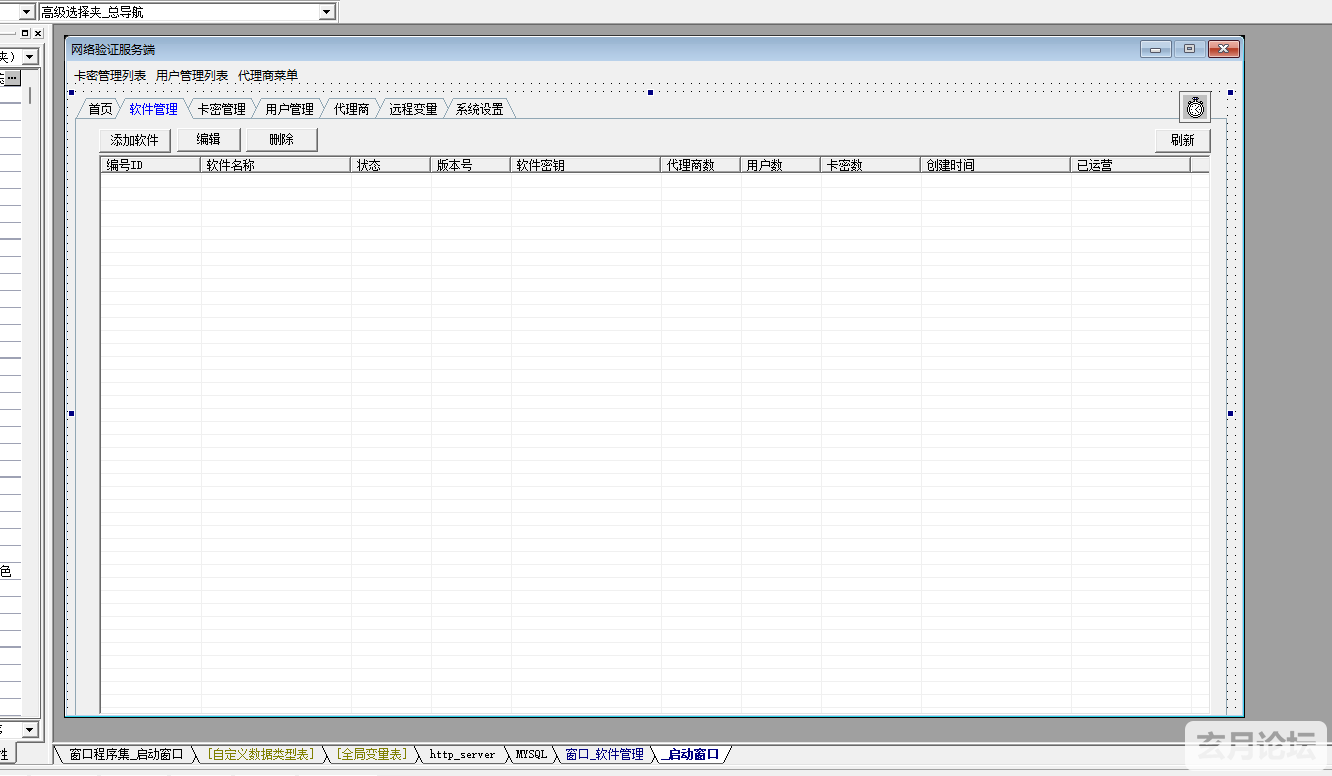This screenshot has width=1332, height=776.
Task: Open the 系统设置 tab
Action: tap(480, 109)
